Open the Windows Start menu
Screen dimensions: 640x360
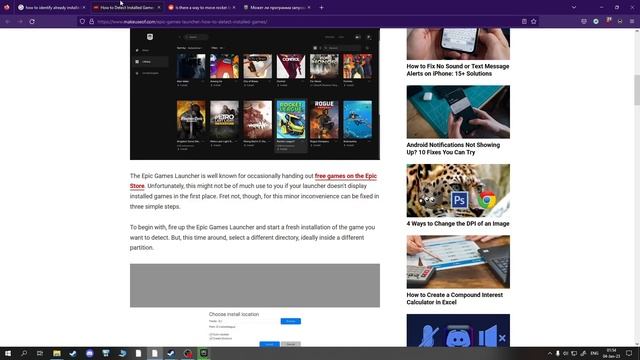(x=8, y=353)
